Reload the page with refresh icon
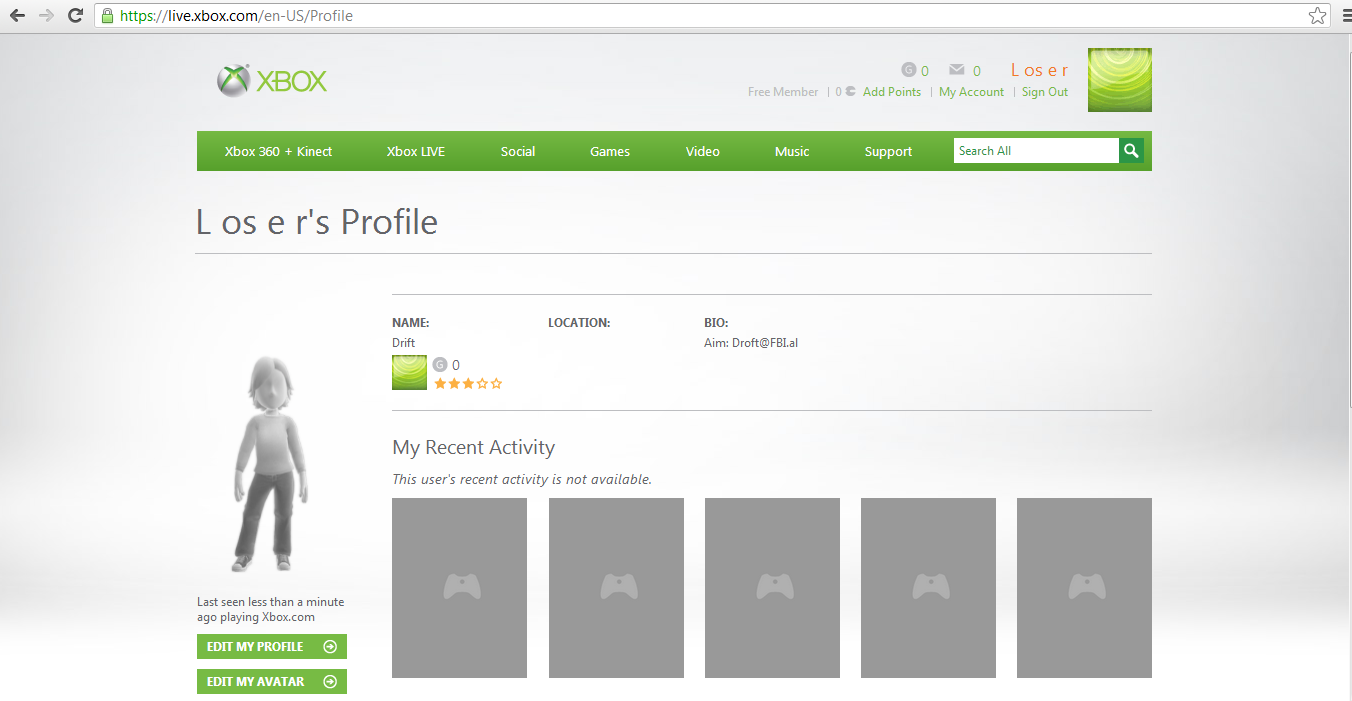This screenshot has width=1352, height=701. pyautogui.click(x=75, y=15)
